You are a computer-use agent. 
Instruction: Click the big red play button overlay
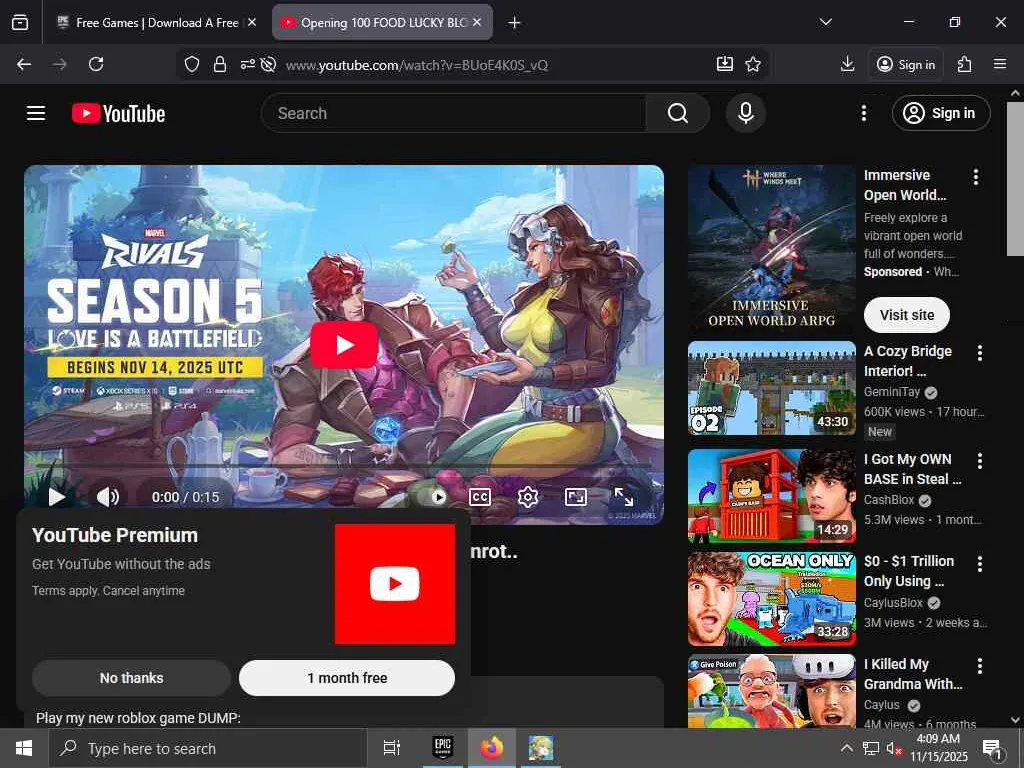(344, 345)
